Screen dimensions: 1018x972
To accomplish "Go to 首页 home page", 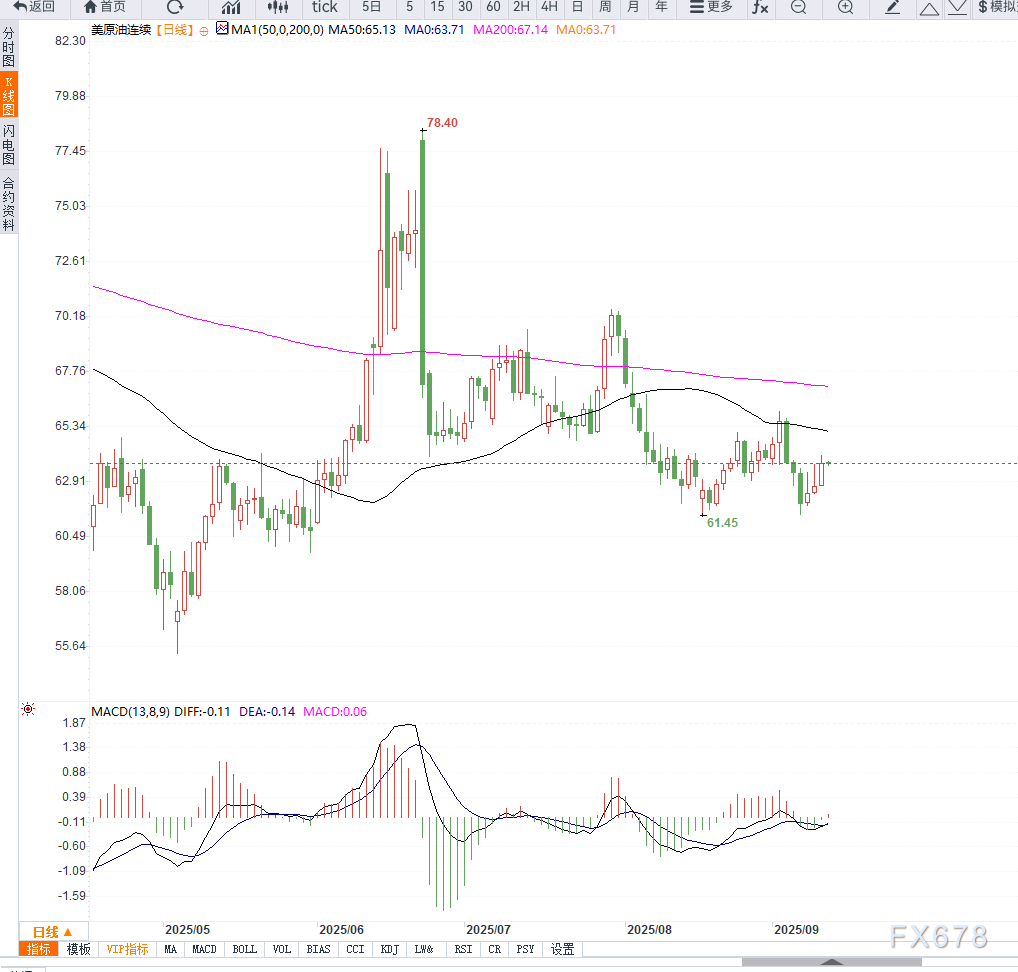I will point(105,7).
